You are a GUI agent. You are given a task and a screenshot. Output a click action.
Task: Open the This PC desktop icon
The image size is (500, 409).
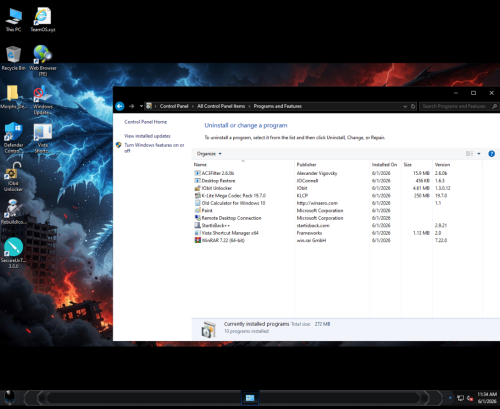click(13, 20)
